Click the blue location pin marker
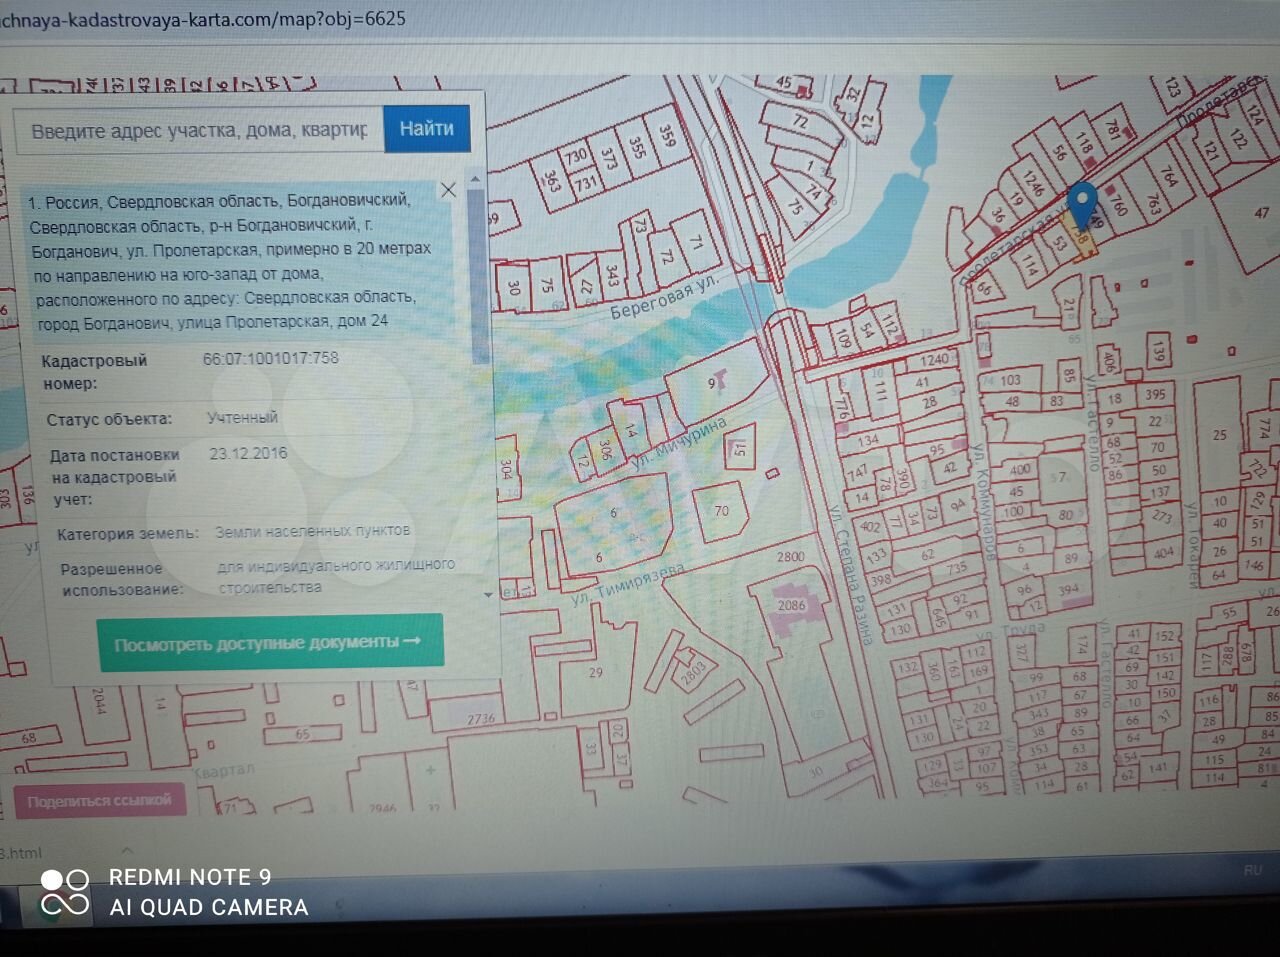Image resolution: width=1280 pixels, height=957 pixels. [x=1081, y=206]
